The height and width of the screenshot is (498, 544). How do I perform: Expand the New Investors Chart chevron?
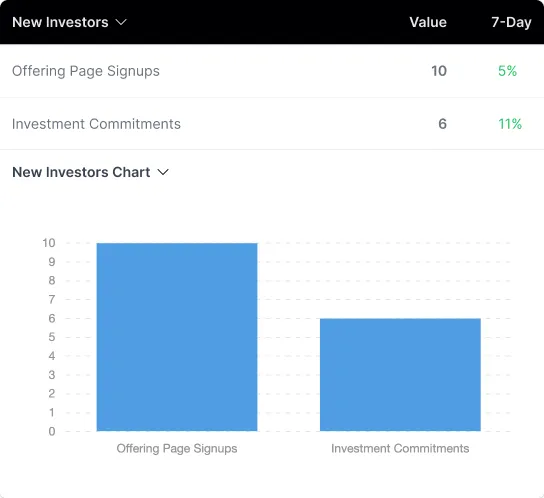pos(163,172)
